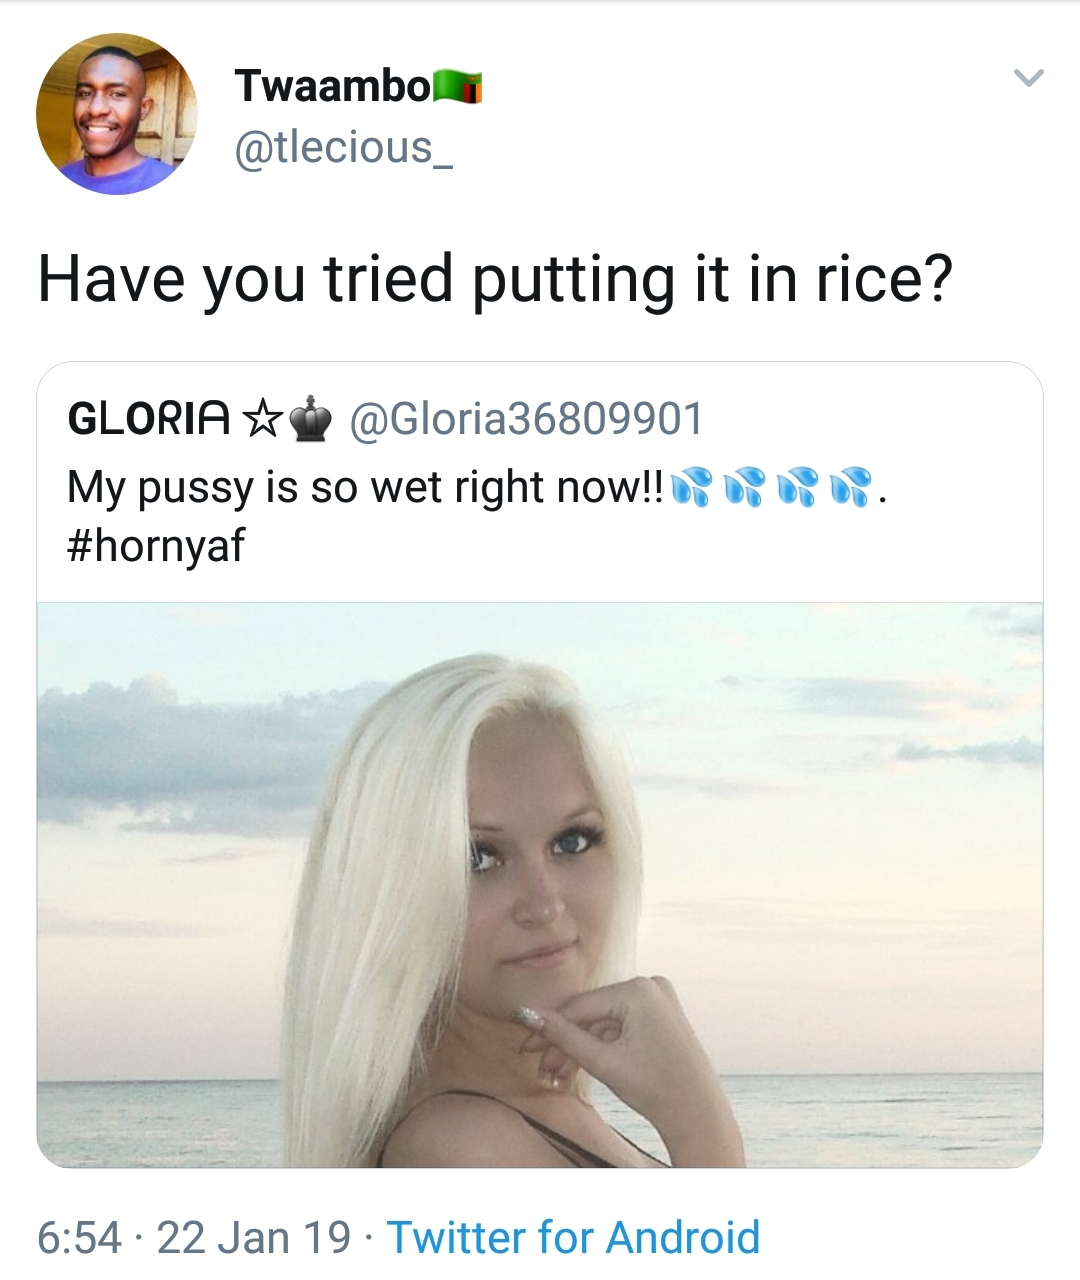Click GLORIA's display name
The height and width of the screenshot is (1280, 1080).
pos(148,418)
